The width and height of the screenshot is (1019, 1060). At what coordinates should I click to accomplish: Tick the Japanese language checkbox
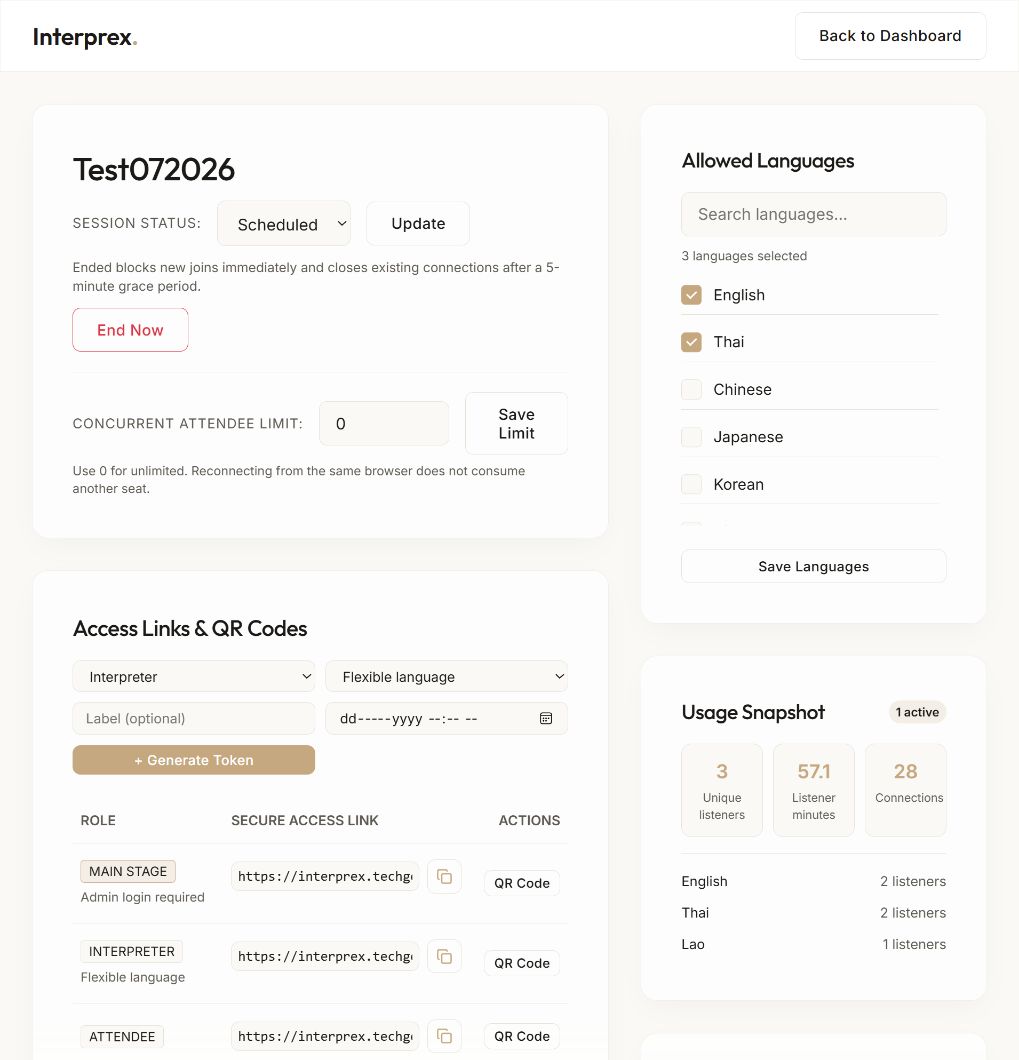pos(691,437)
